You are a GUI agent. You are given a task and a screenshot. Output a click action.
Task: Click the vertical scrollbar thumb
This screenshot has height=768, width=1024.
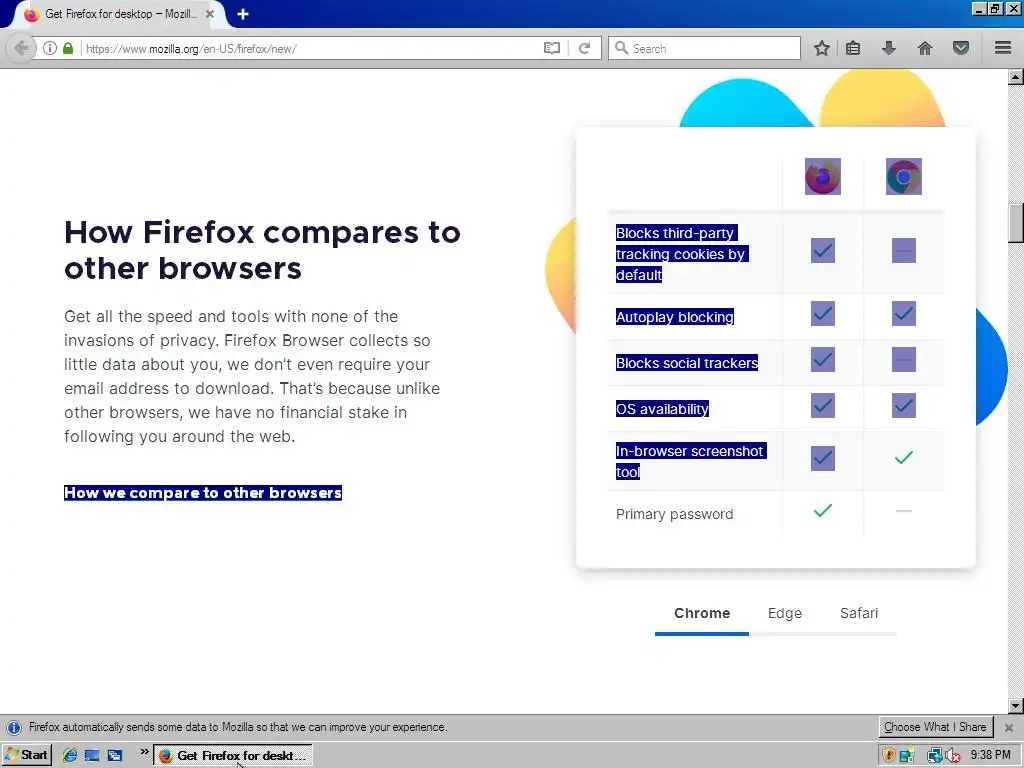click(1016, 223)
